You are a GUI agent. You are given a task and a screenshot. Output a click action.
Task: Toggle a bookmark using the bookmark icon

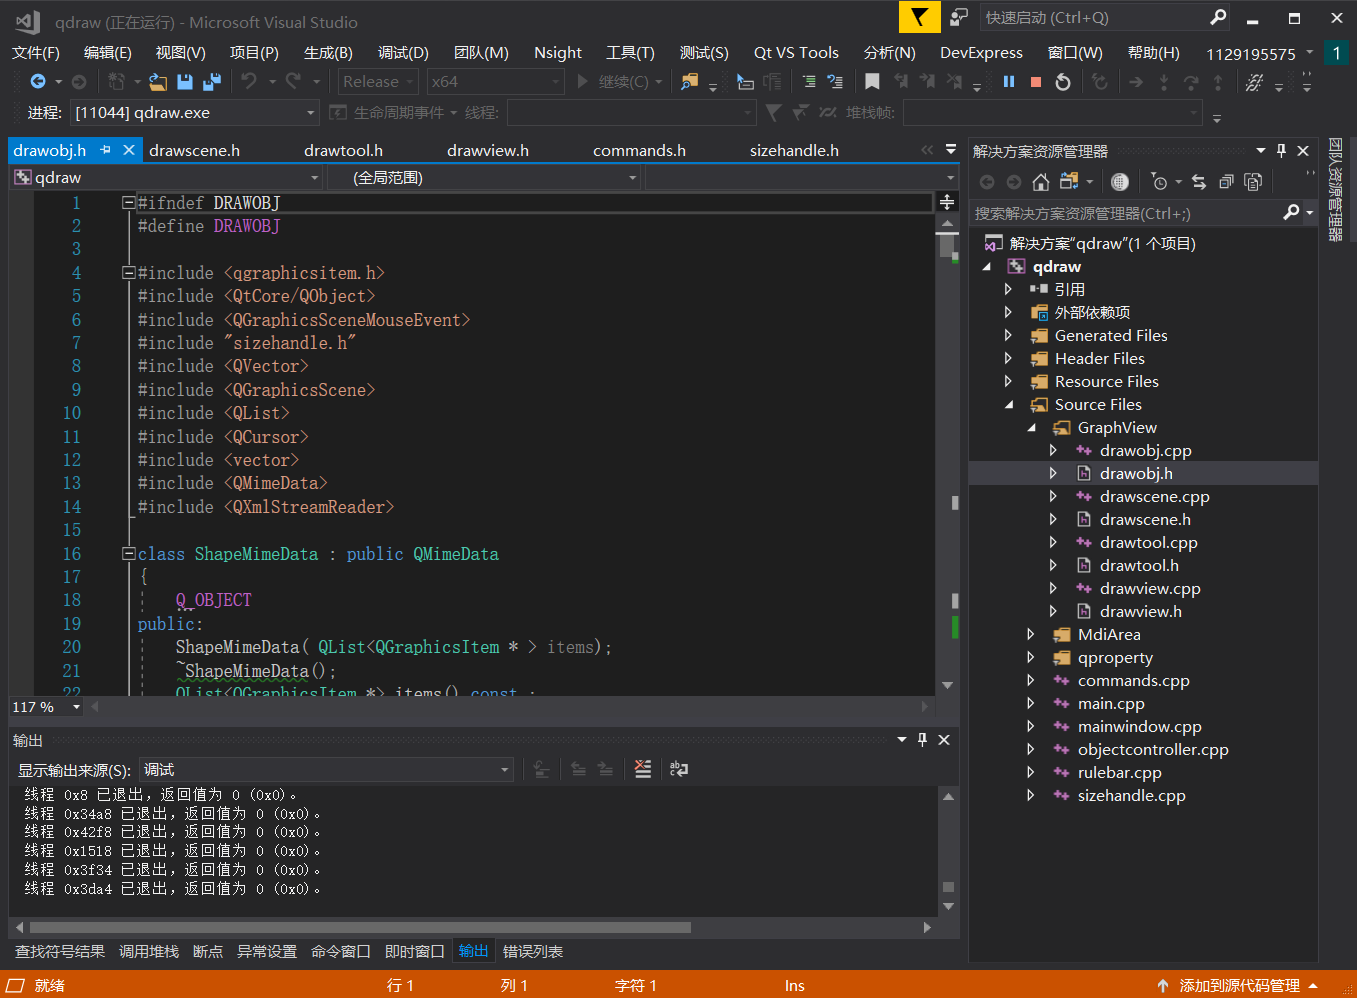872,82
